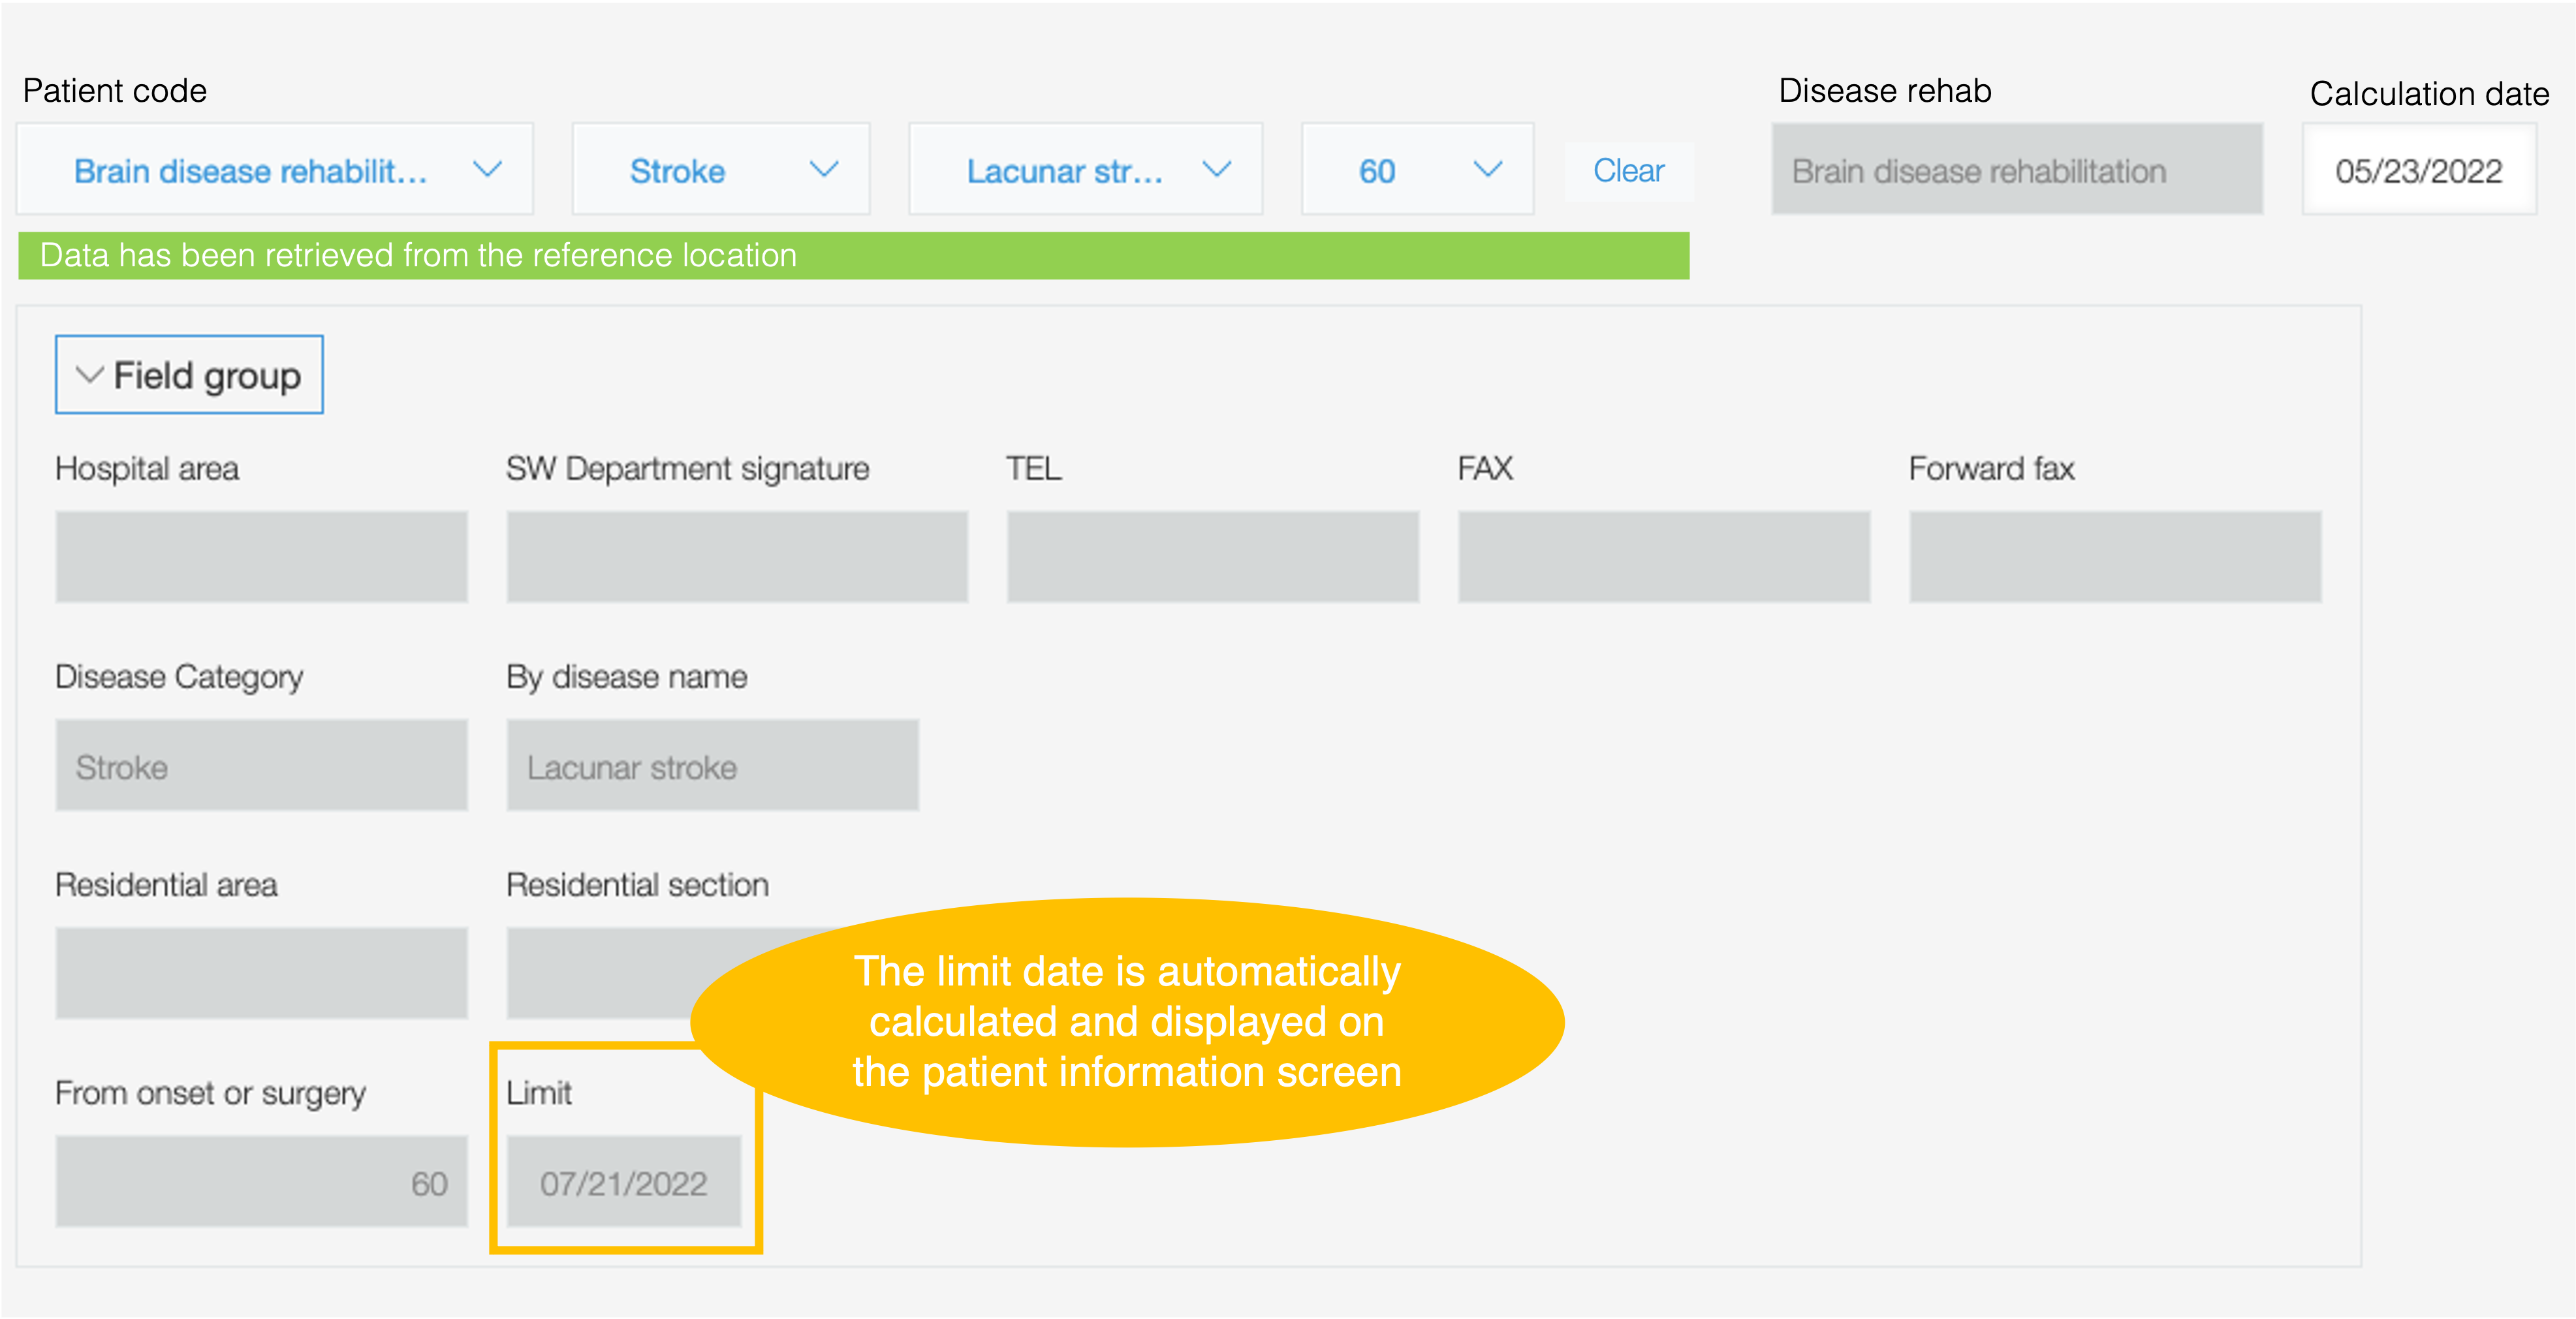This screenshot has height=1319, width=2576.
Task: Click the Disease rehab field
Action: coord(2016,171)
